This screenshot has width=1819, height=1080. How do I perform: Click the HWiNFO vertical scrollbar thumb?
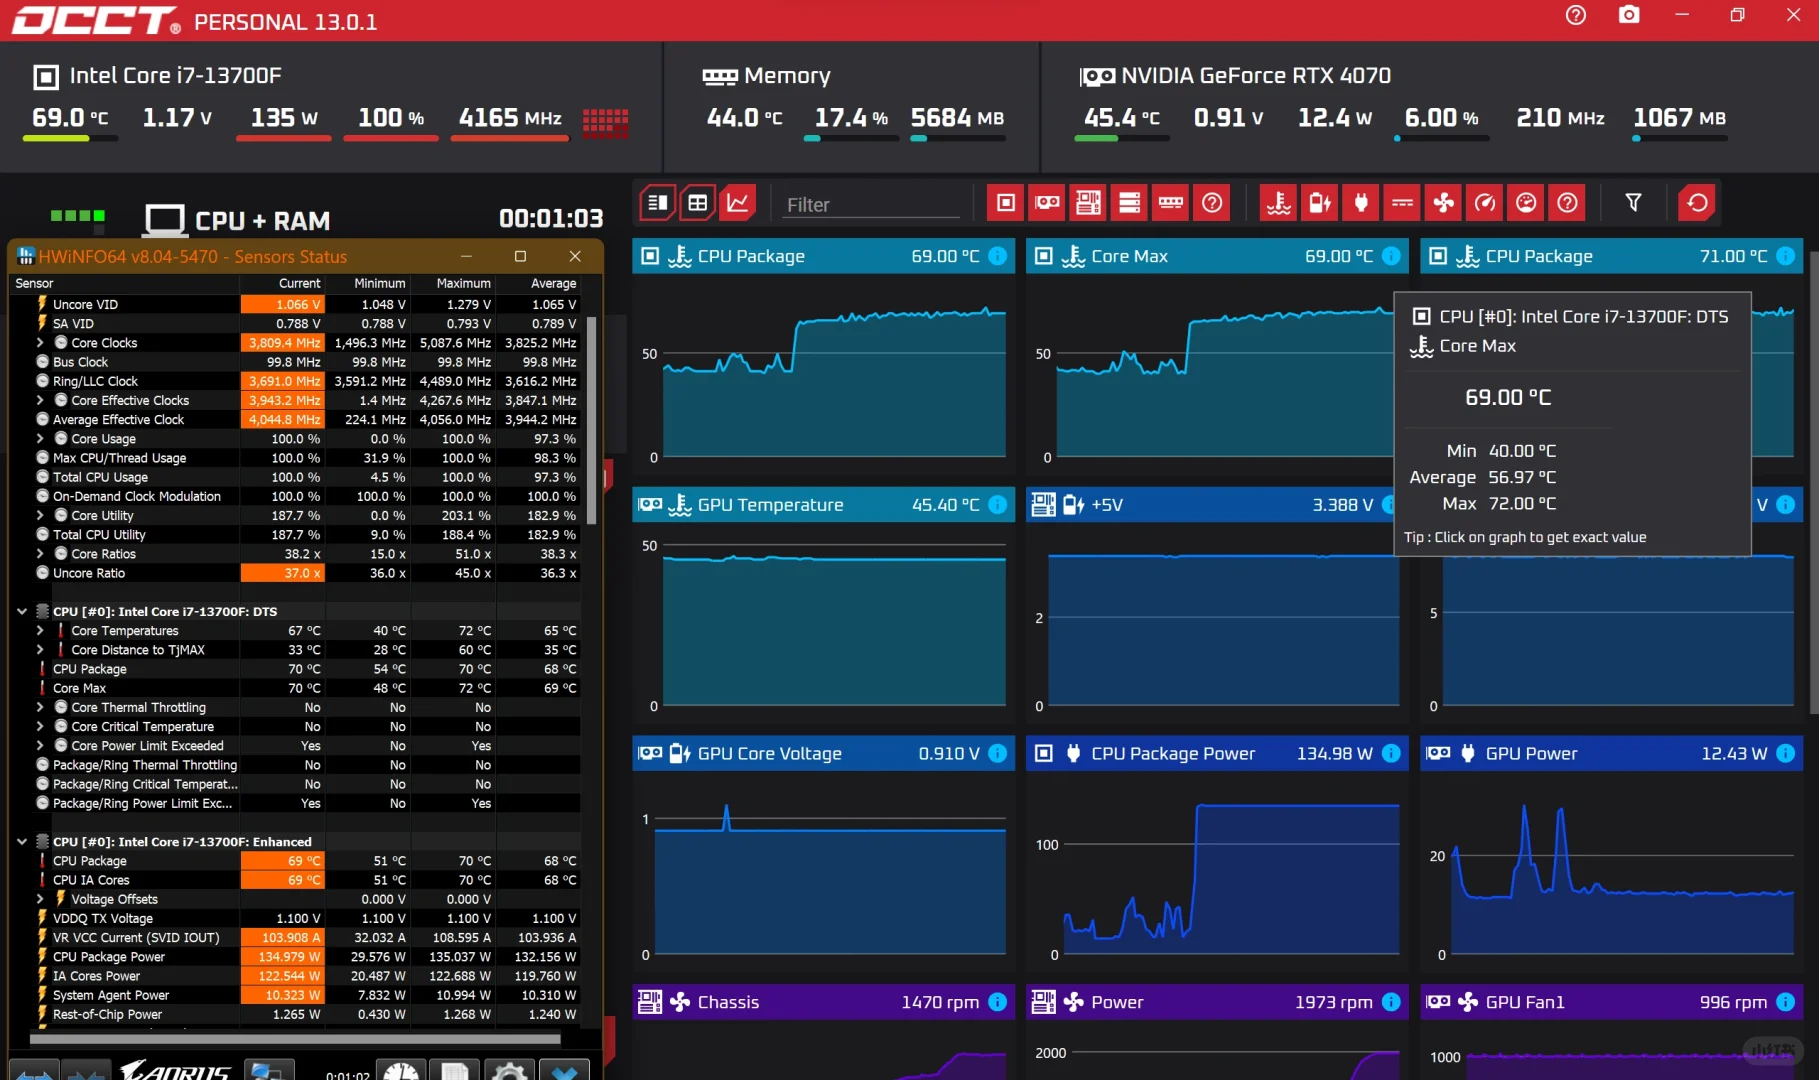point(591,420)
